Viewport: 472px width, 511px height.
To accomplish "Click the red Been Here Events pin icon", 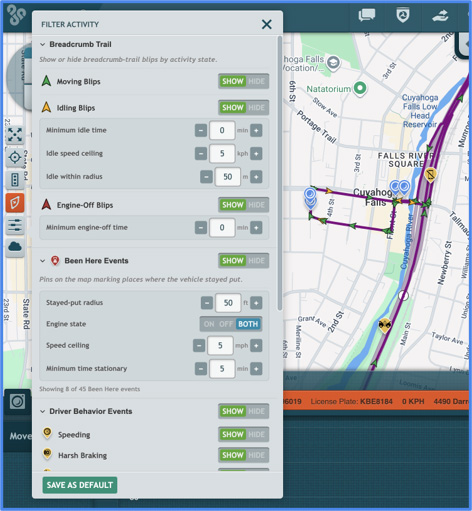I will (55, 261).
